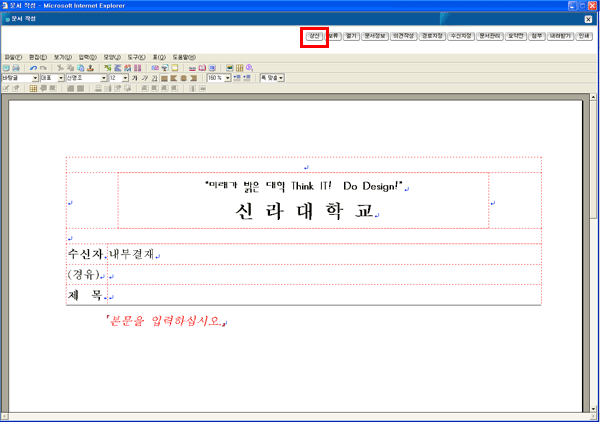Click the increase line spacing icon
The width and height of the screenshot is (600, 422).
247,78
